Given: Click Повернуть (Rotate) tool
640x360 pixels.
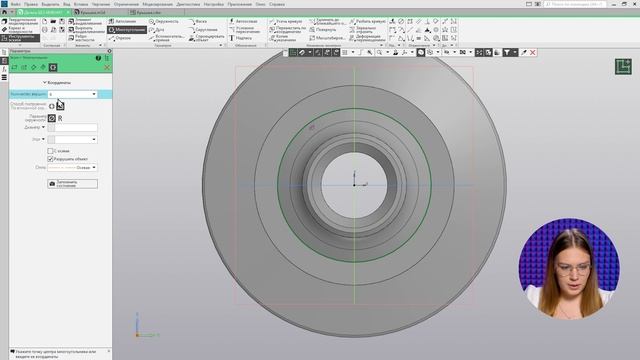Looking at the screenshot, I should coord(322,30).
